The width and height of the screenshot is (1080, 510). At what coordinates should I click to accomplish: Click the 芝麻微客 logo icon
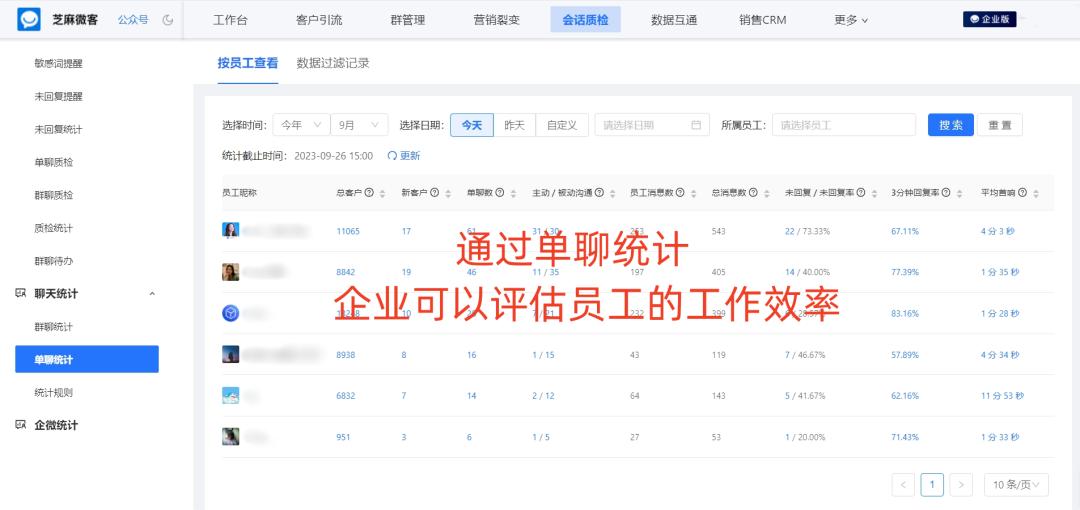click(x=29, y=20)
